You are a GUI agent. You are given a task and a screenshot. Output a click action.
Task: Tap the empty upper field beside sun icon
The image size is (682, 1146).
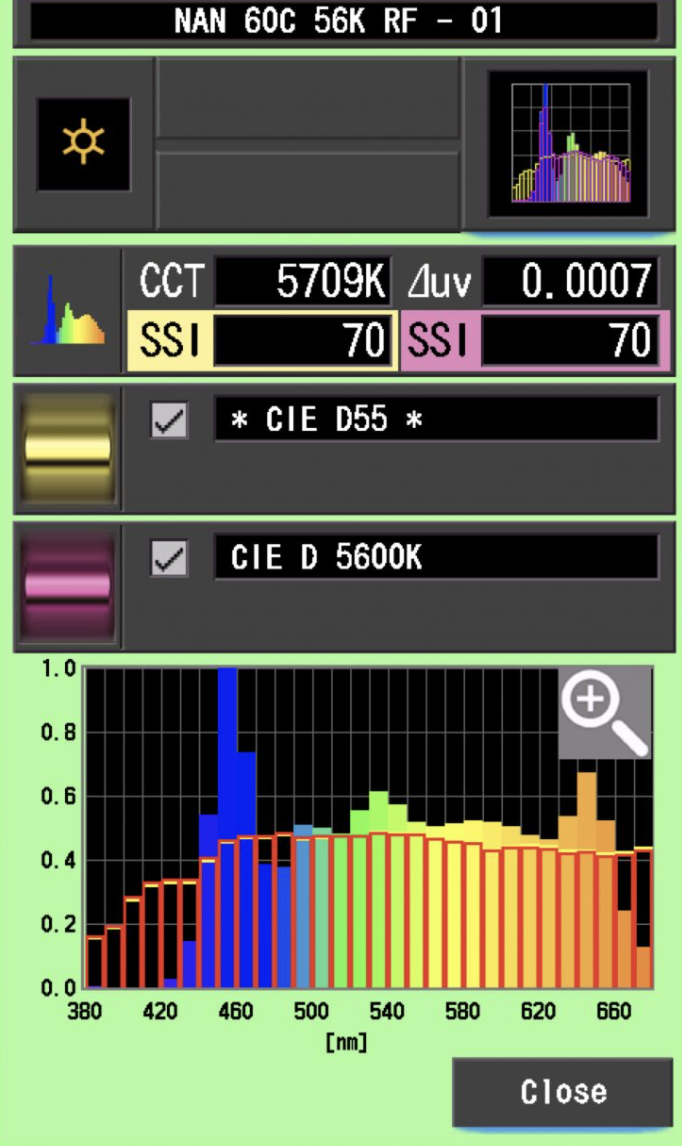click(x=308, y=99)
